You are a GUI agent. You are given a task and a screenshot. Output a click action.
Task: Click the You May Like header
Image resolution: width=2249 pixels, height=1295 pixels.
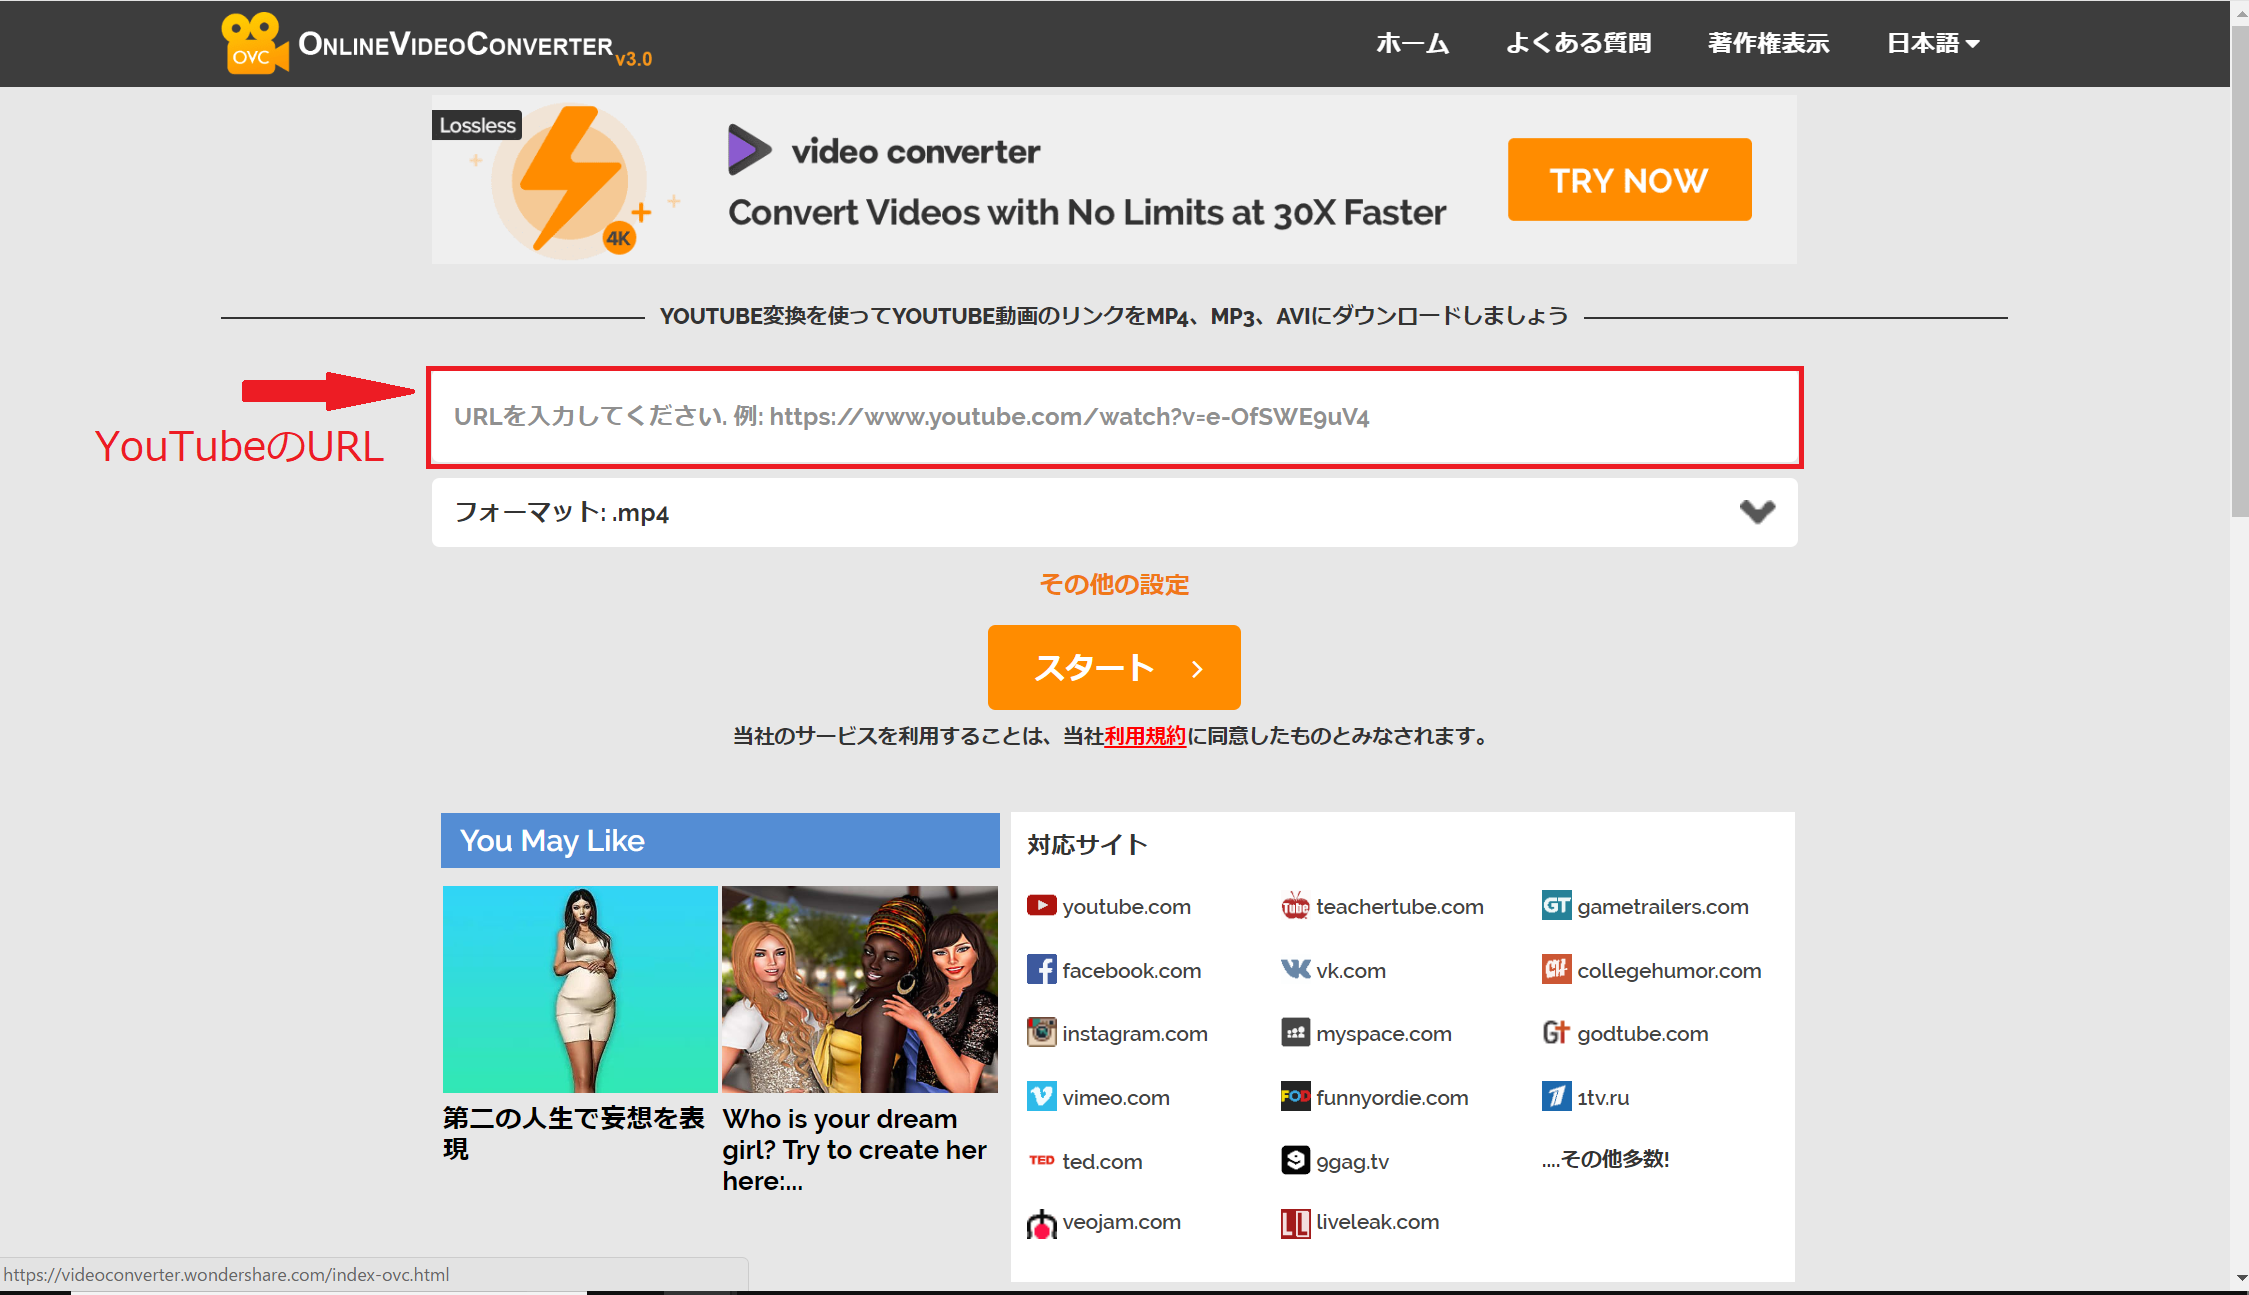pos(720,840)
